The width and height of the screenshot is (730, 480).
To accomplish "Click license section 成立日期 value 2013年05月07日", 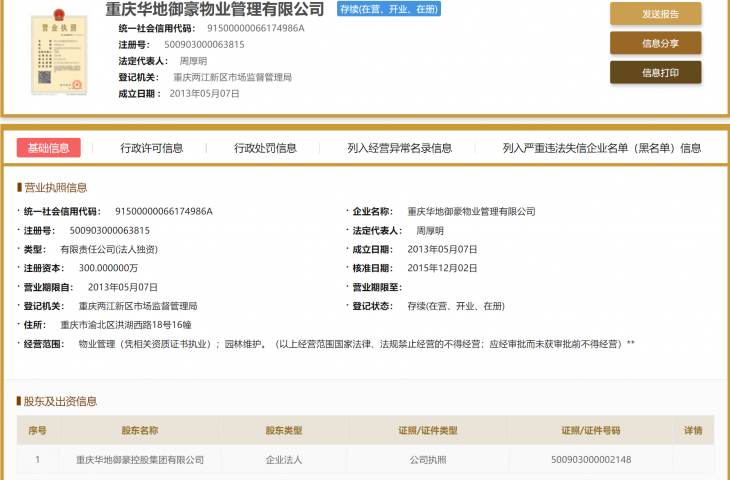I will (442, 250).
